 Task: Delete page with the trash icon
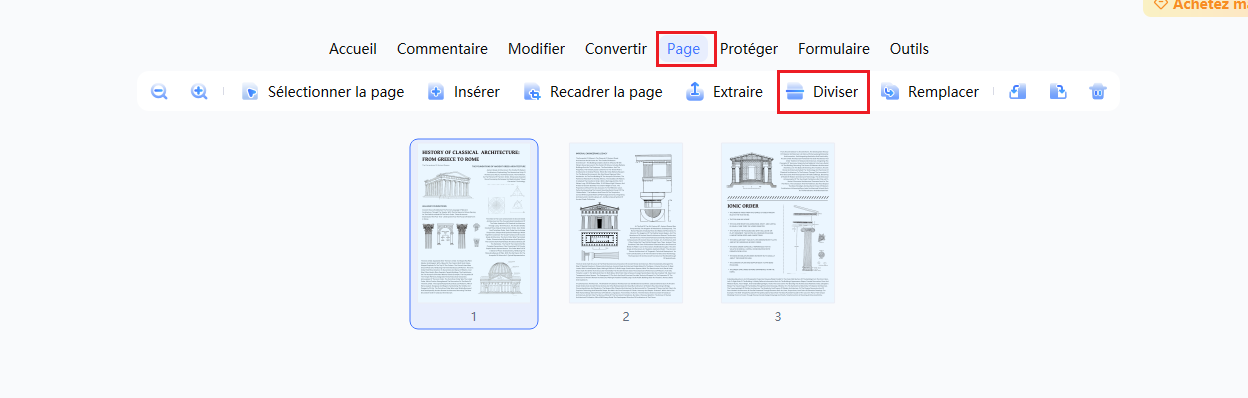1098,92
